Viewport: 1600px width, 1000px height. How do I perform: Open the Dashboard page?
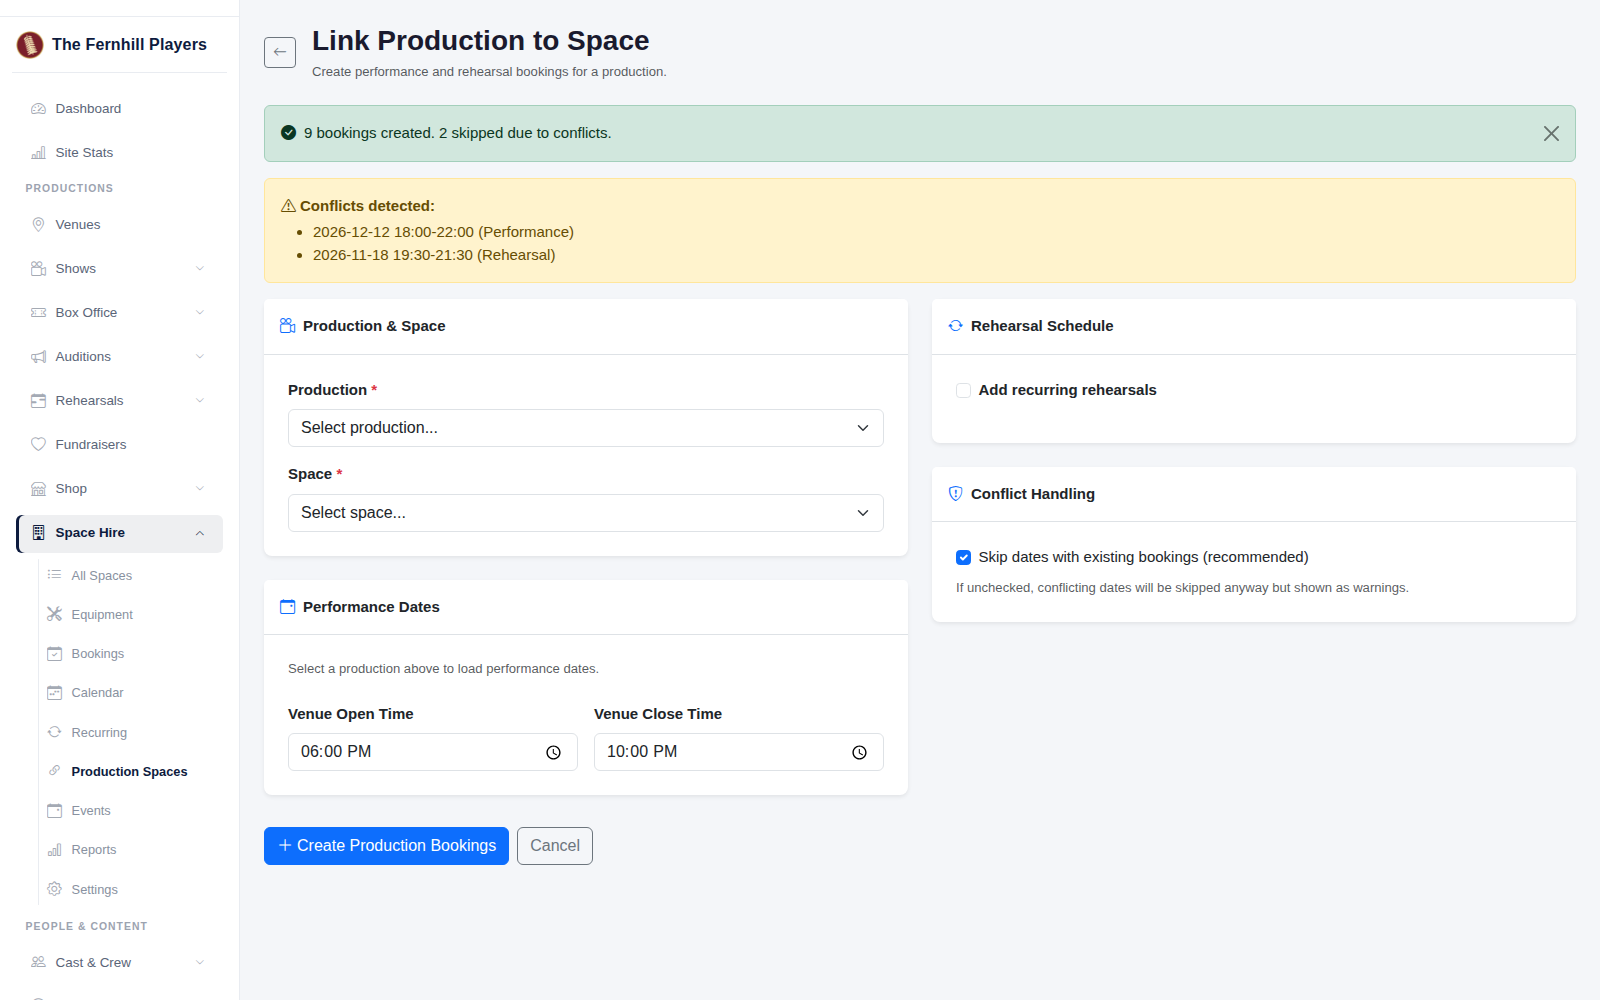(120, 109)
